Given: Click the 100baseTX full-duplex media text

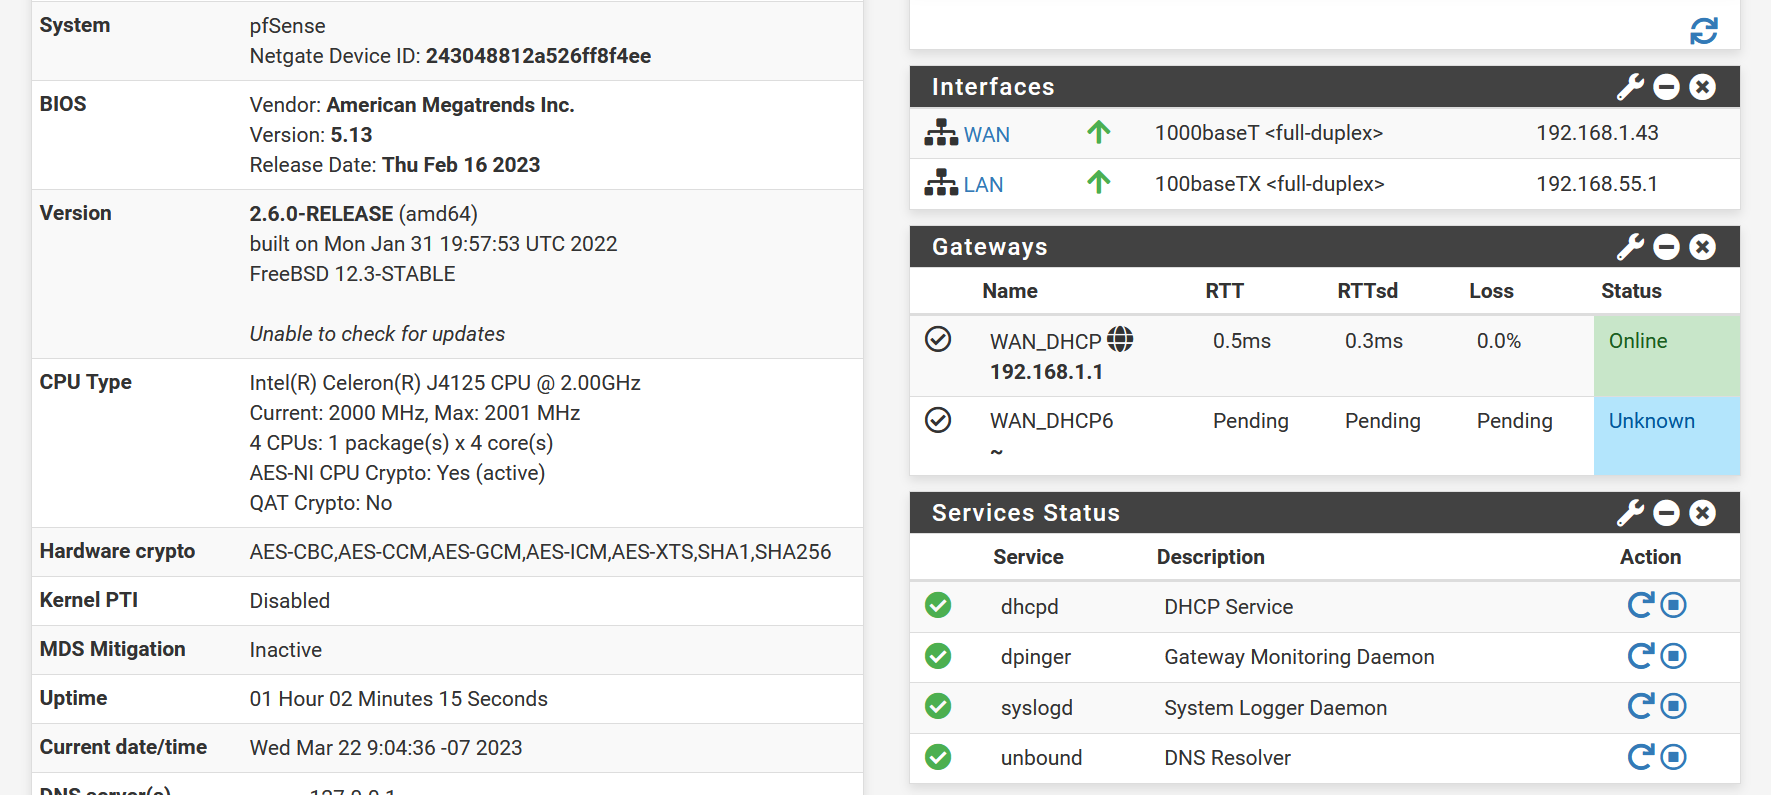Looking at the screenshot, I should point(1269,184).
